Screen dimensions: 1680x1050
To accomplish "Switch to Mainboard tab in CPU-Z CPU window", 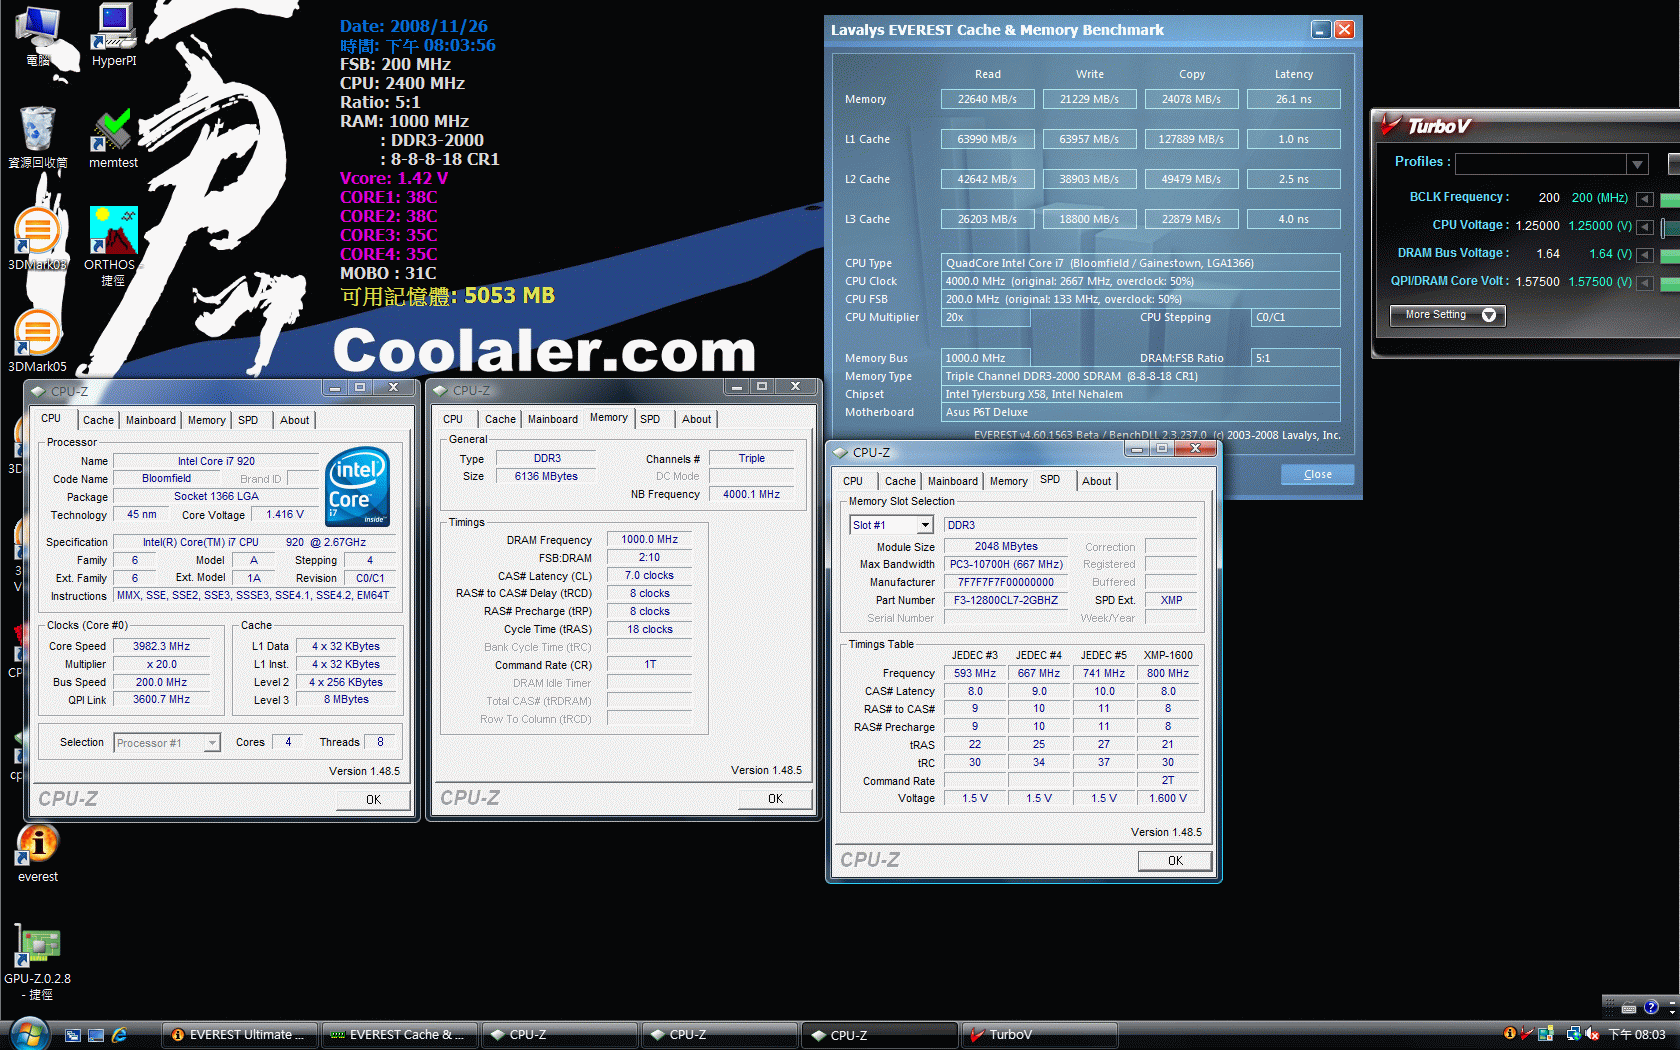I will pos(151,420).
